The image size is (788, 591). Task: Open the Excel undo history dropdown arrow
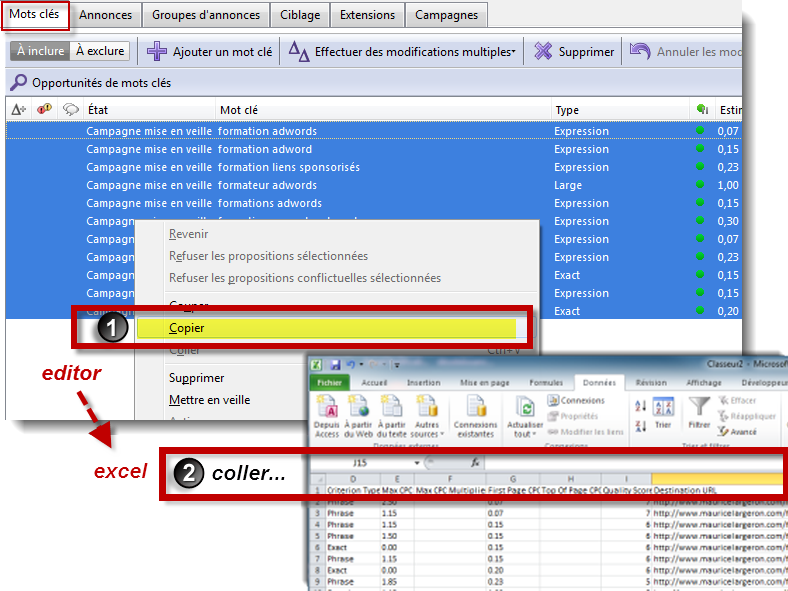361,365
